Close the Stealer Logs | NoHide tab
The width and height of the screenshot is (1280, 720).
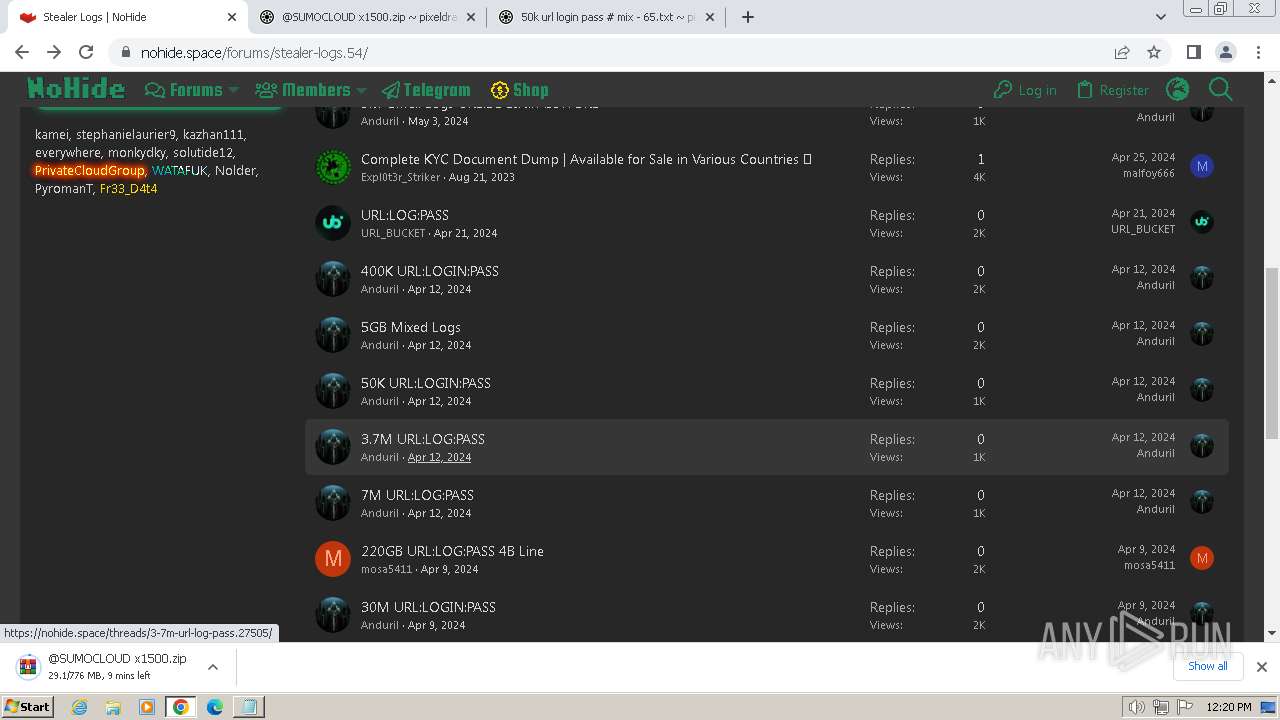(232, 17)
